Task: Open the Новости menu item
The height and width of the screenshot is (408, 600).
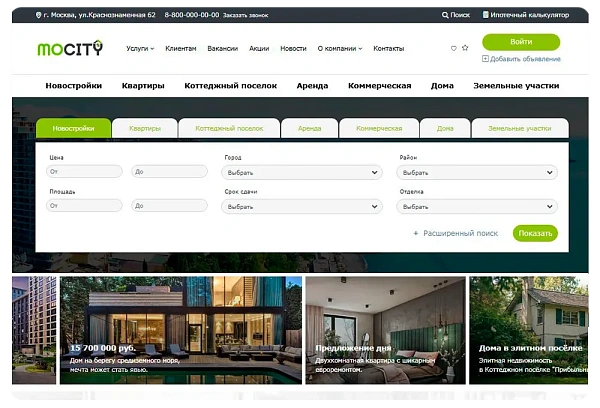Action: (x=293, y=49)
